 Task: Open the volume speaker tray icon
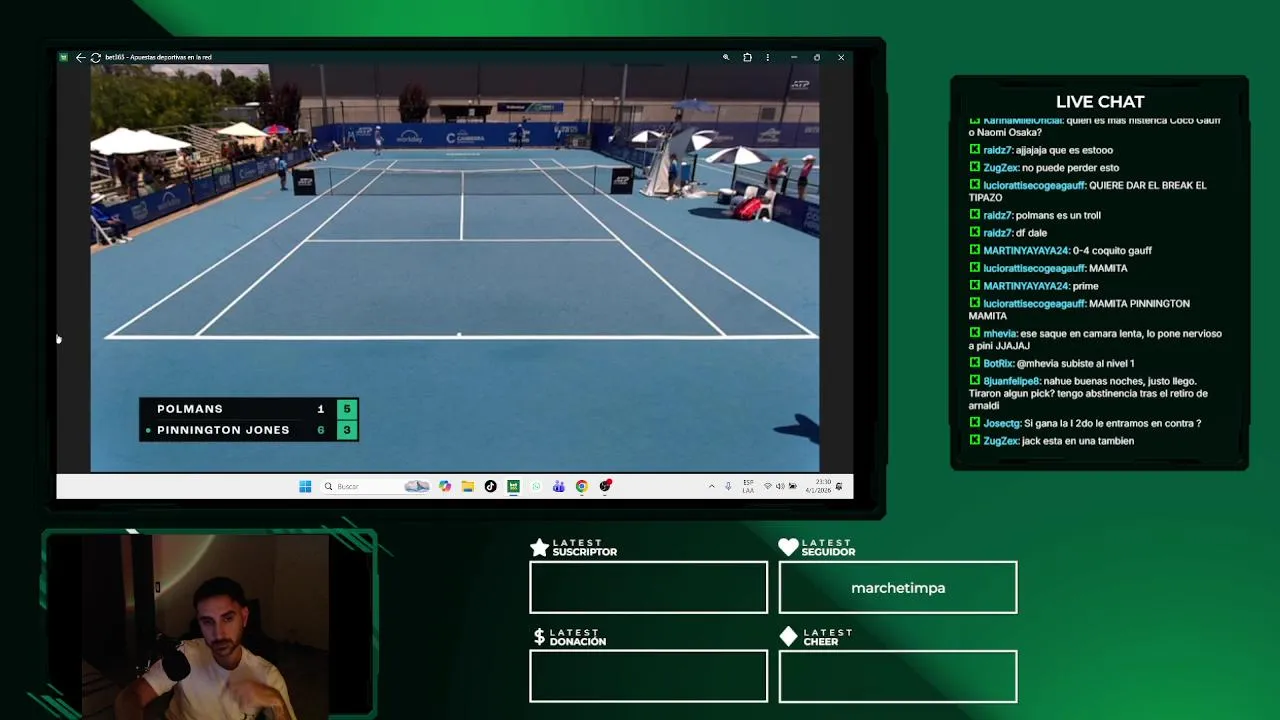click(780, 486)
